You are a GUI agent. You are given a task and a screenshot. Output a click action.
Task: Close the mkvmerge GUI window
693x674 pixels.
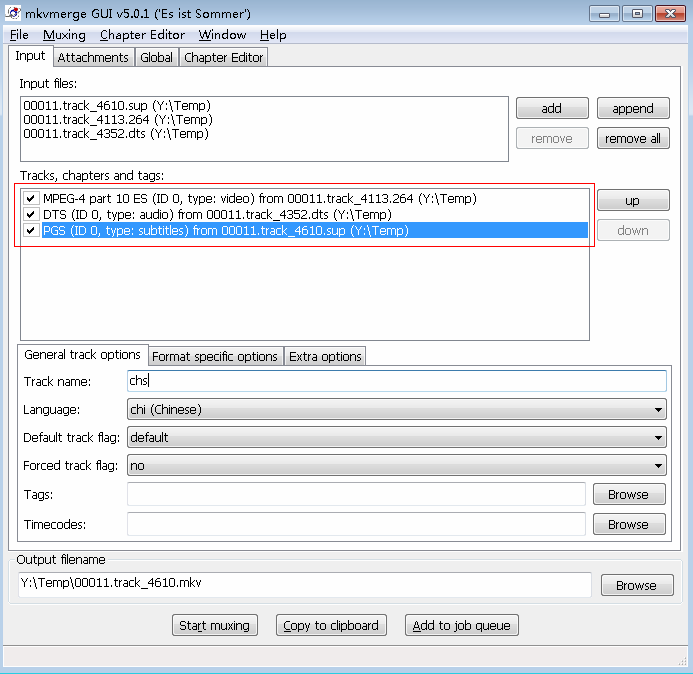pos(670,14)
